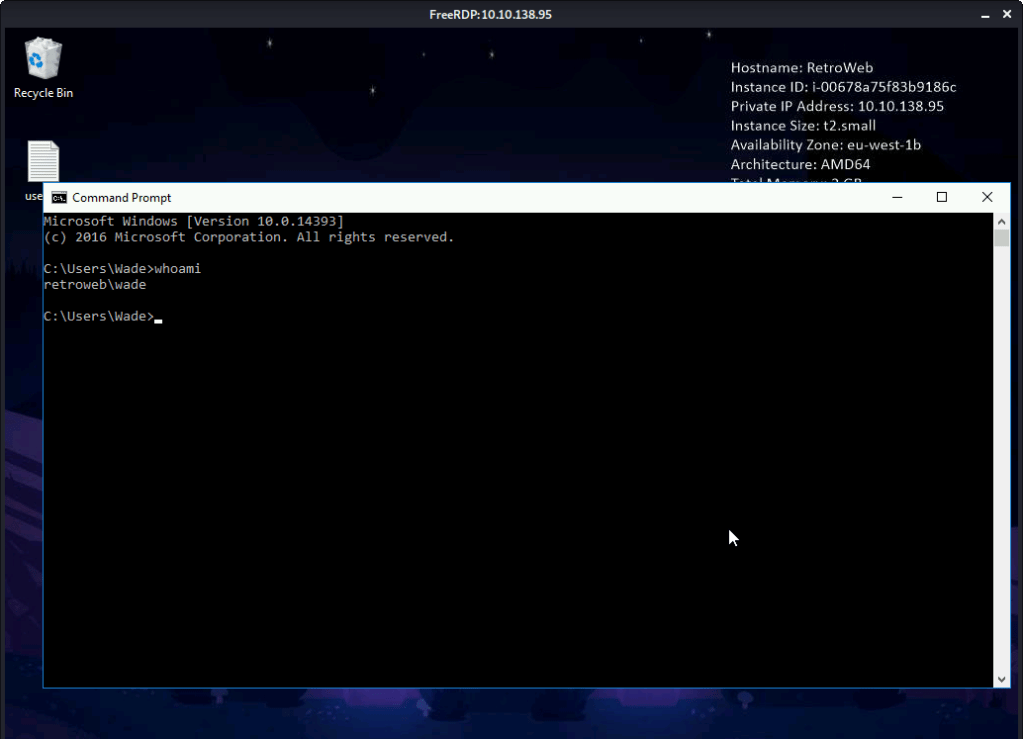
Task: Click the Private IP Address desktop text
Action: [837, 106]
